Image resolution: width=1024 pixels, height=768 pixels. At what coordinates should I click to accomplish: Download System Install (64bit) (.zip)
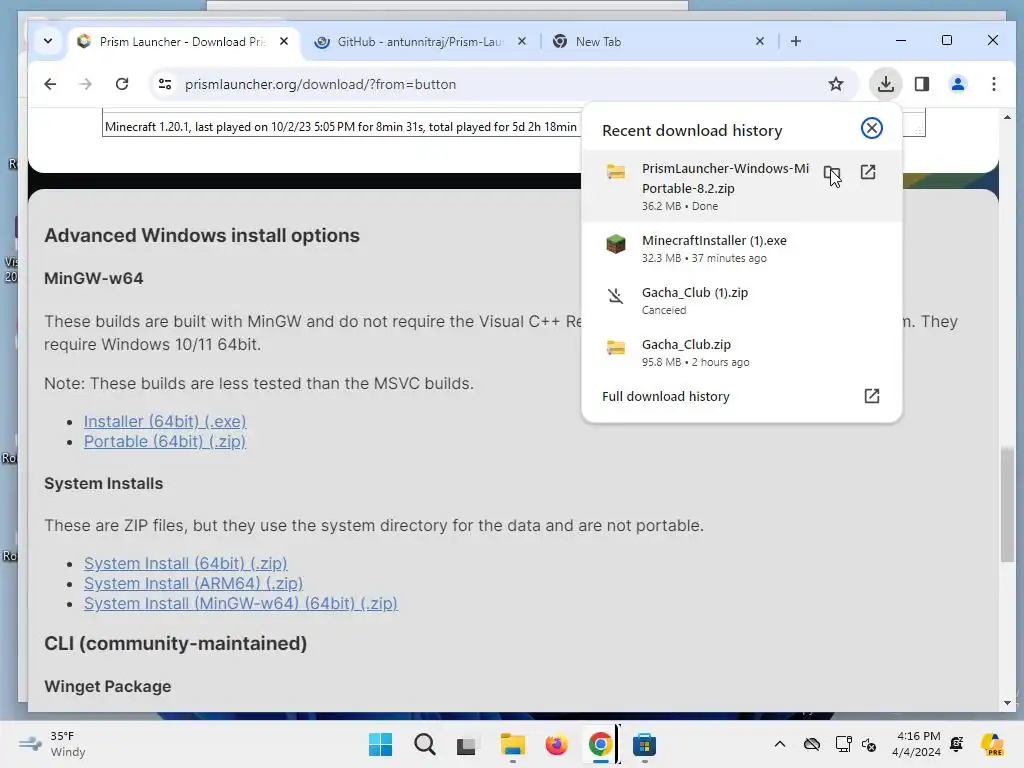[x=185, y=563]
